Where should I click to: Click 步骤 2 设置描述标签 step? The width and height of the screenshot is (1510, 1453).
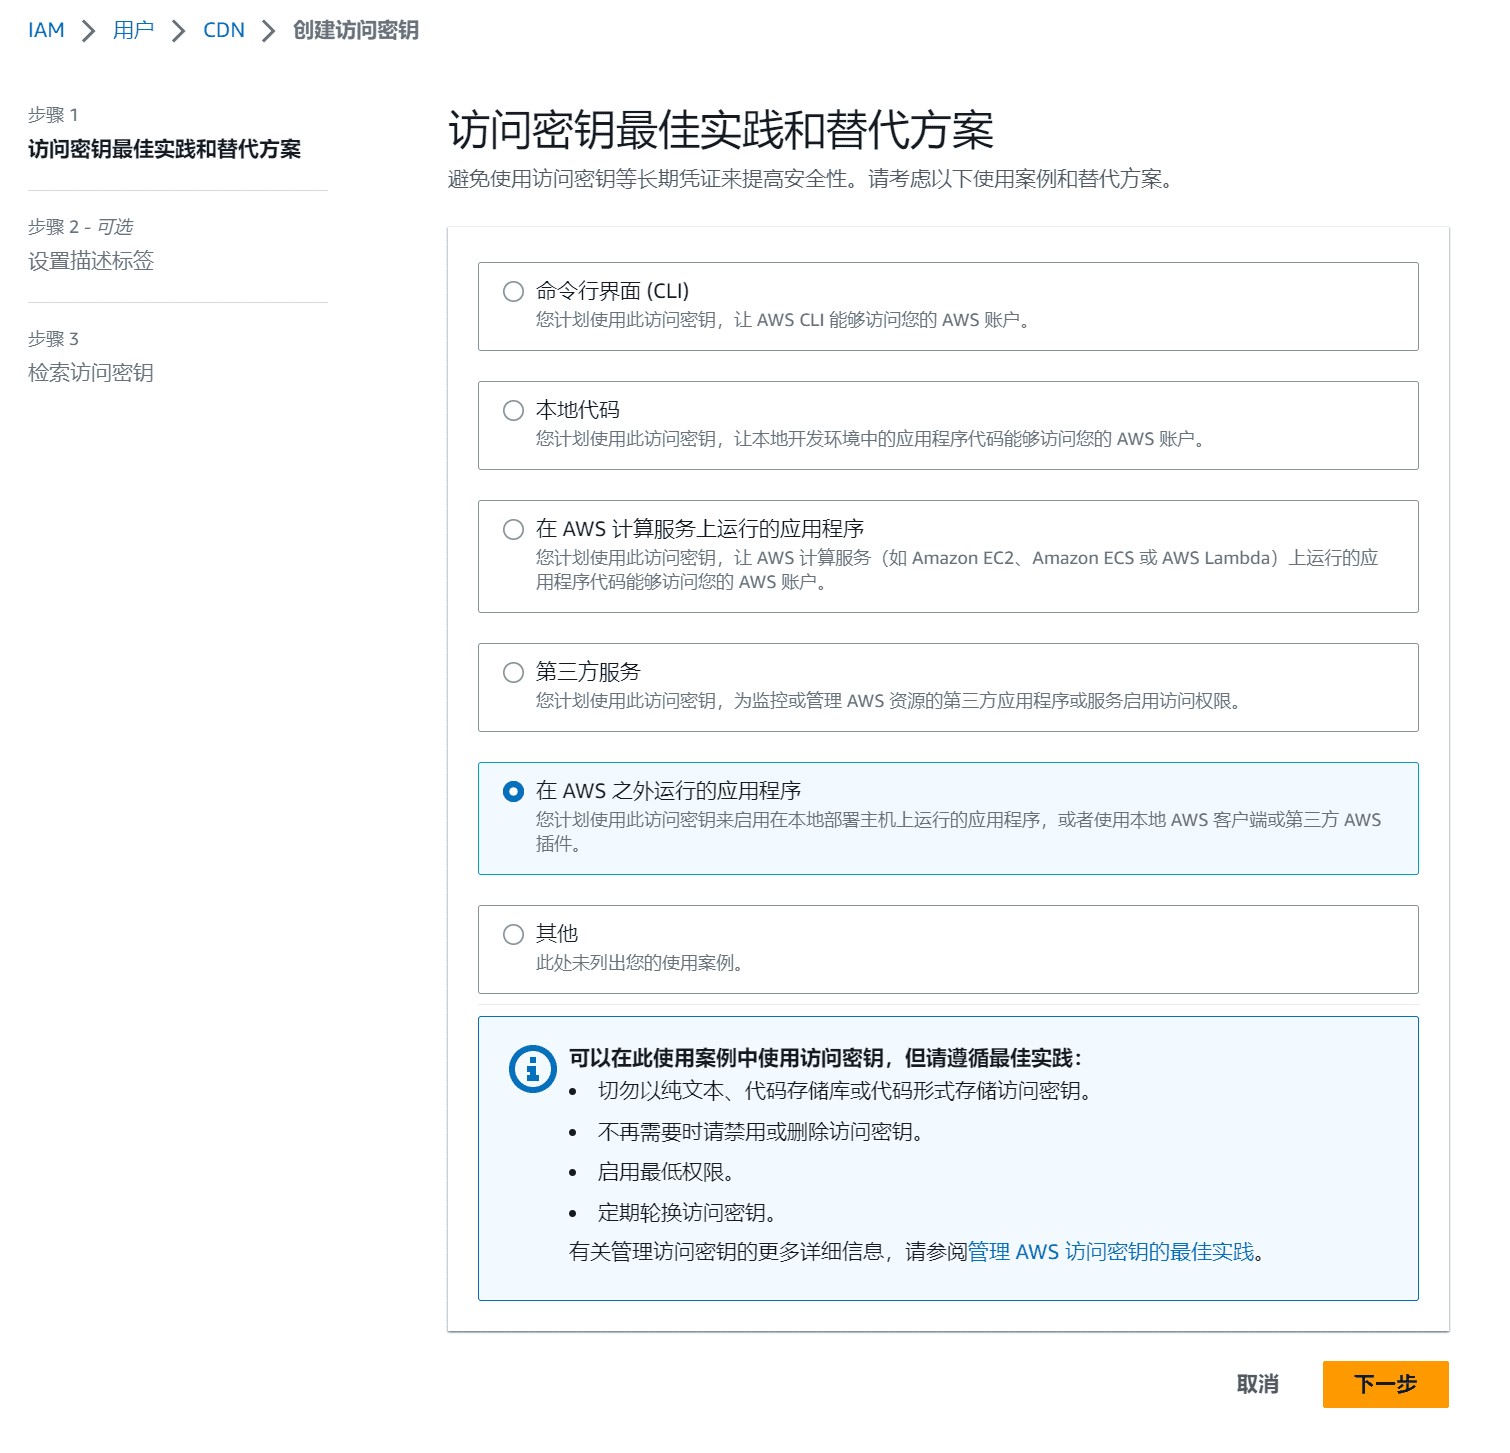coord(93,261)
